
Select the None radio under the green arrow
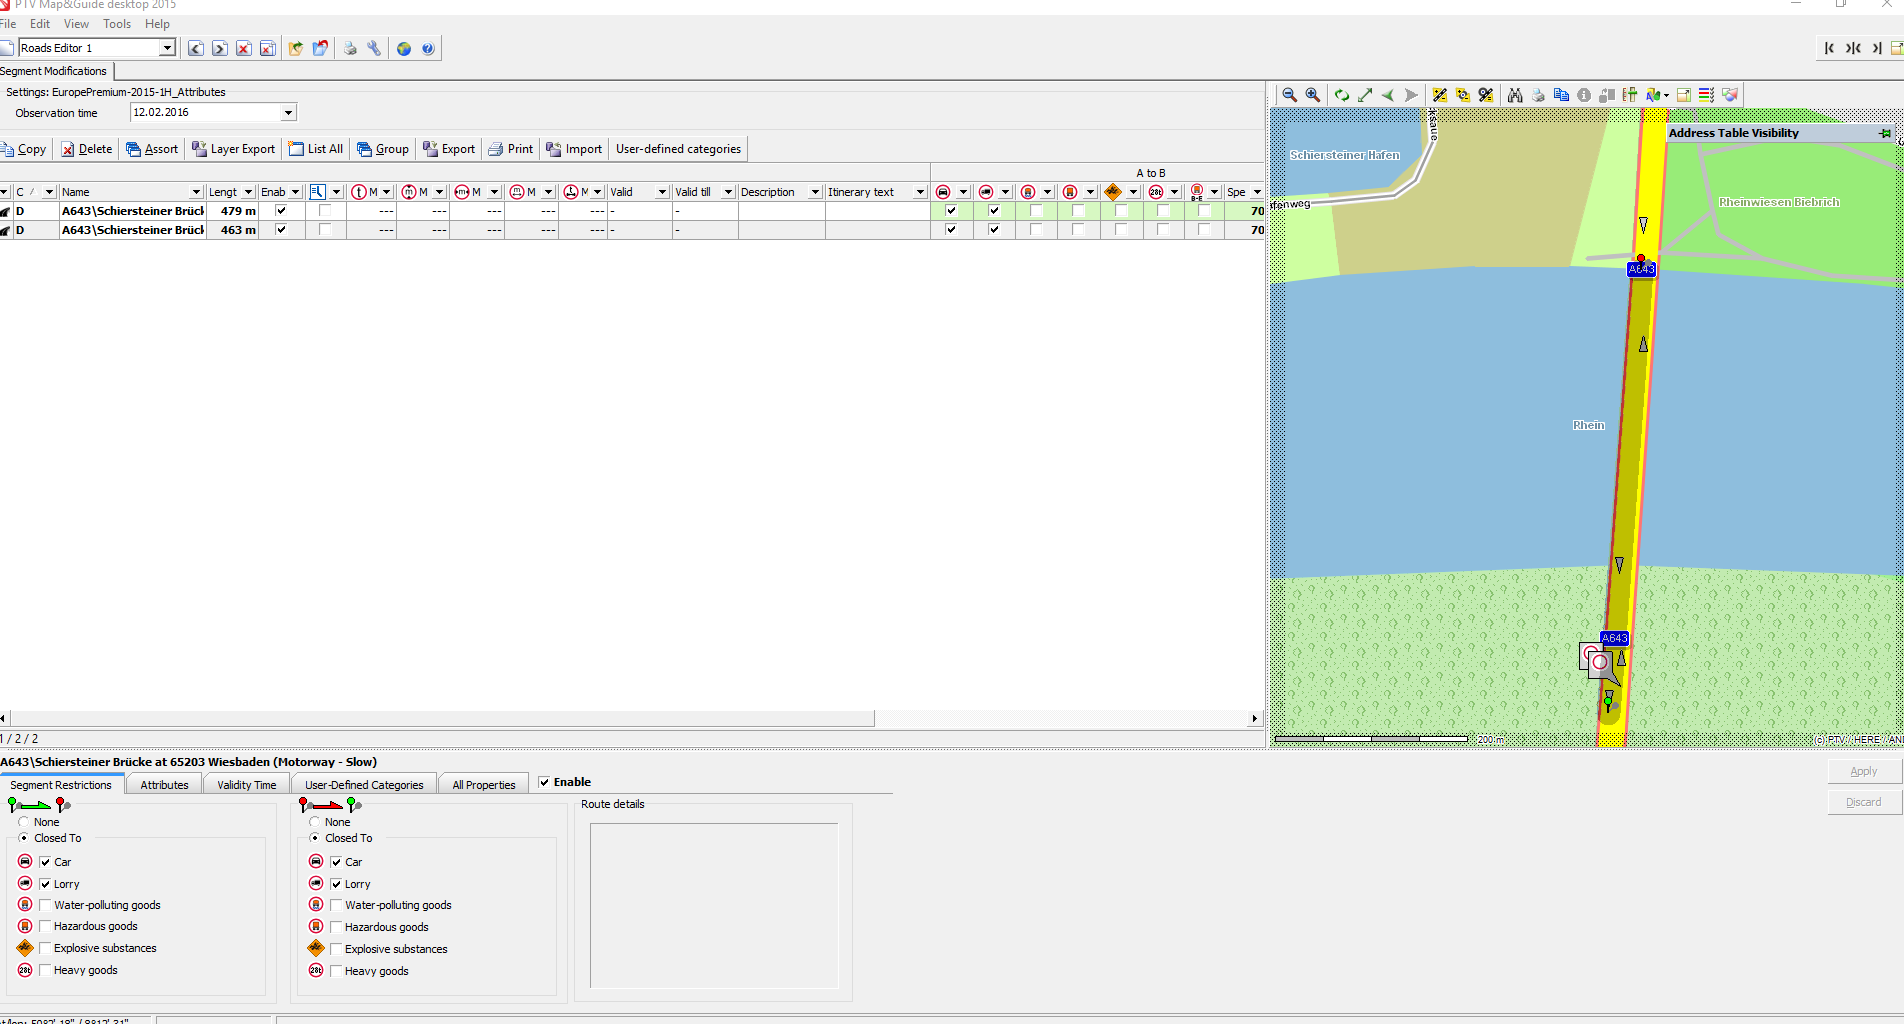24,822
